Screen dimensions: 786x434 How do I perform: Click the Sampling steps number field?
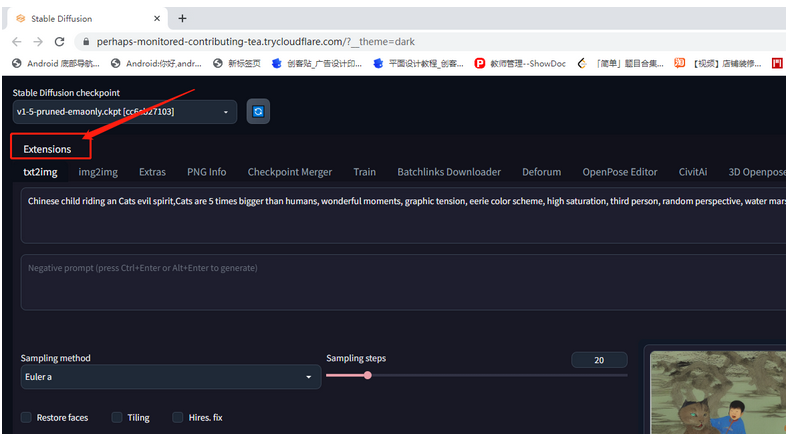(599, 360)
